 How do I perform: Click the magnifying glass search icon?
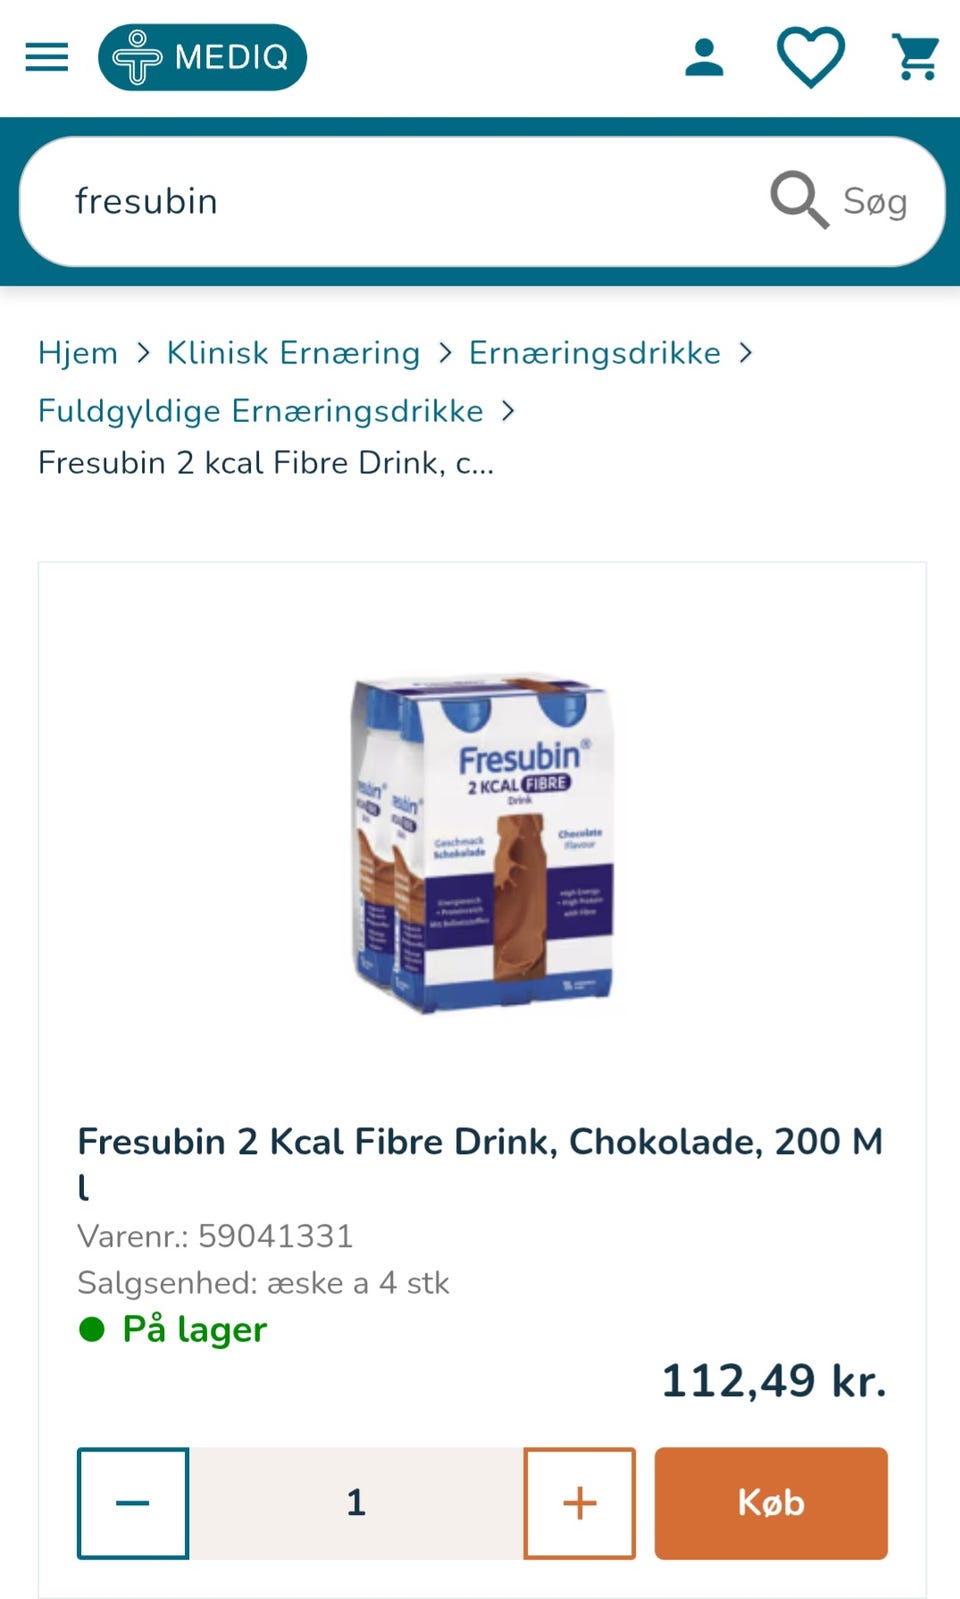[798, 200]
